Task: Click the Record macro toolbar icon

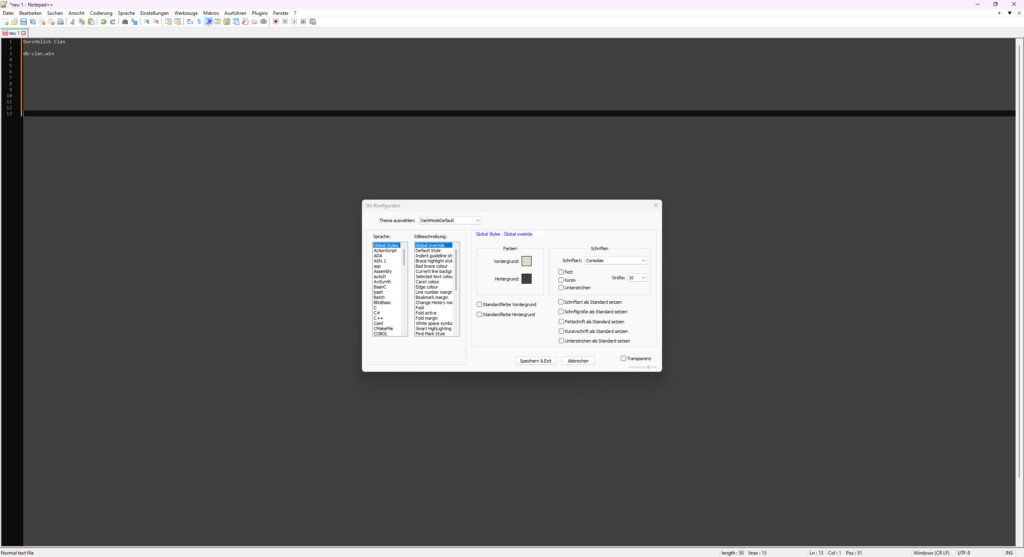Action: click(276, 21)
